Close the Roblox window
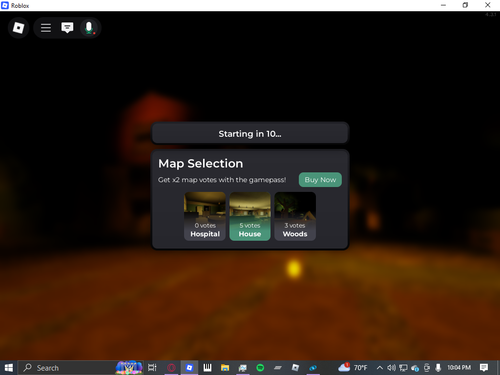The image size is (500, 375). click(488, 5)
